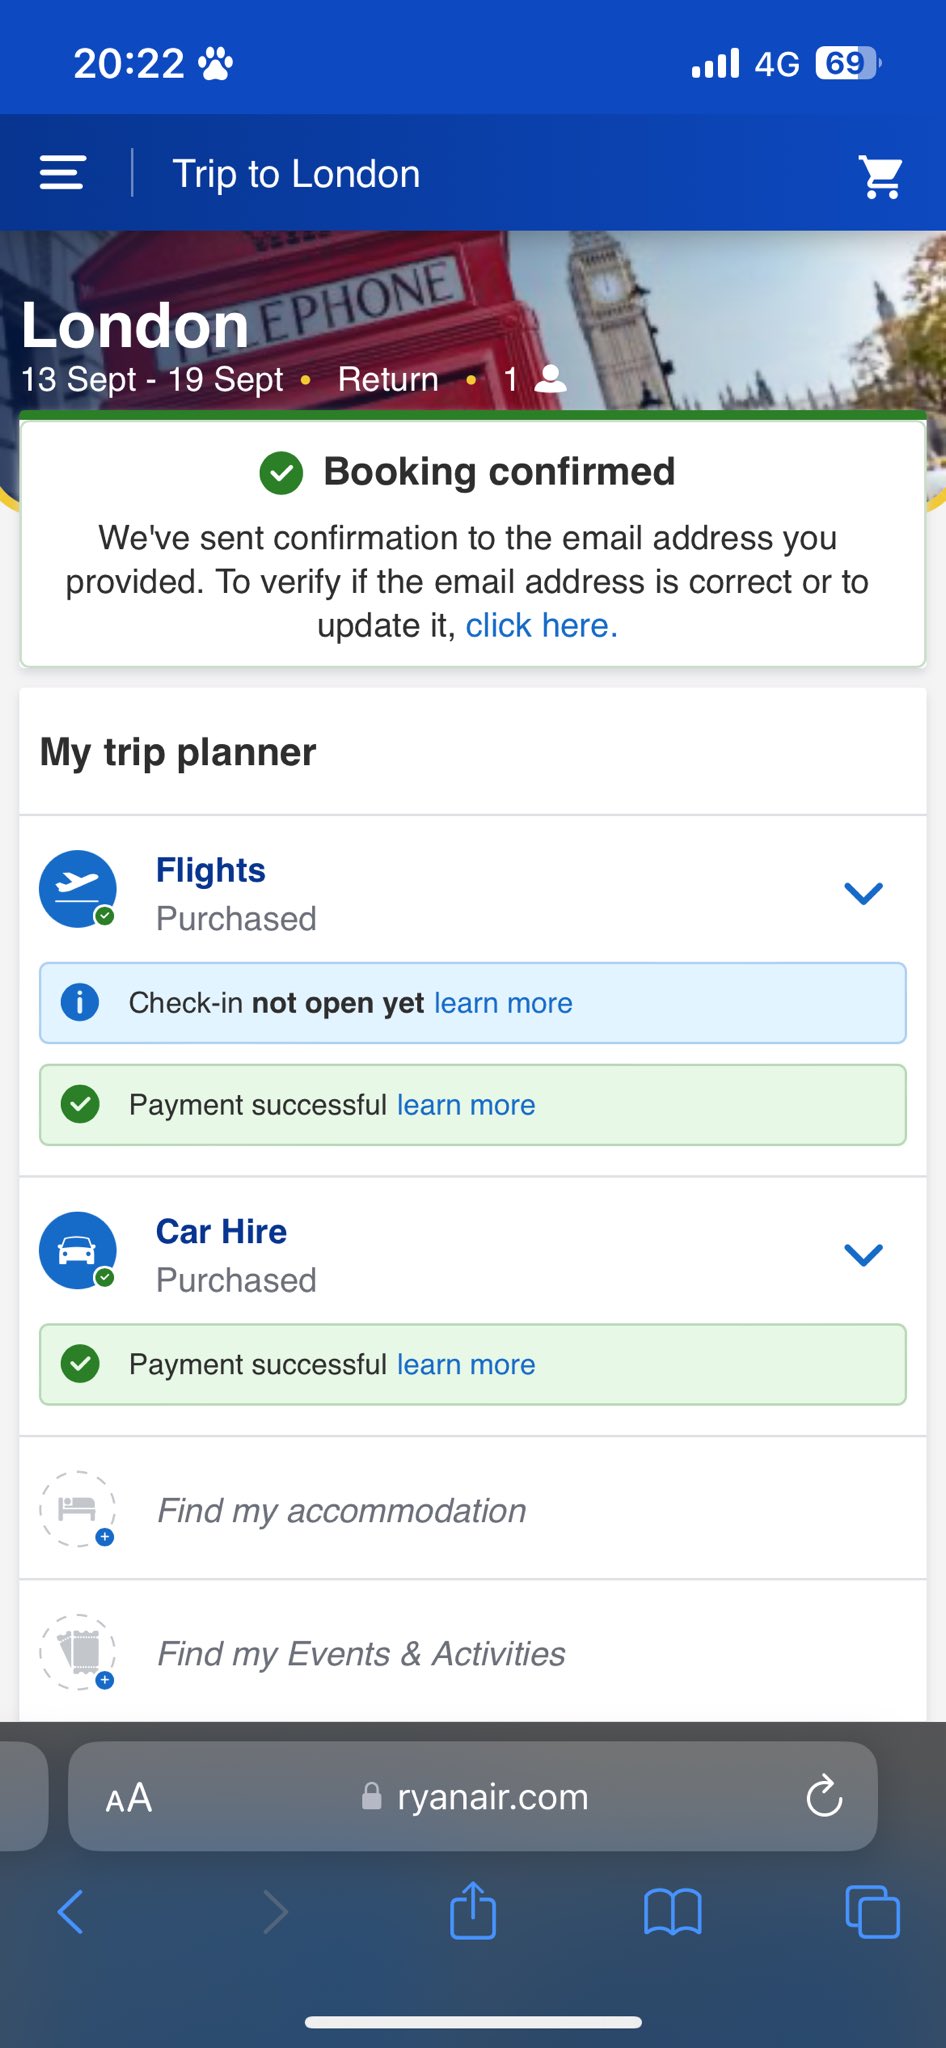Screen dimensions: 946x2048
Task: Show Safari open tabs
Action: [872, 1911]
